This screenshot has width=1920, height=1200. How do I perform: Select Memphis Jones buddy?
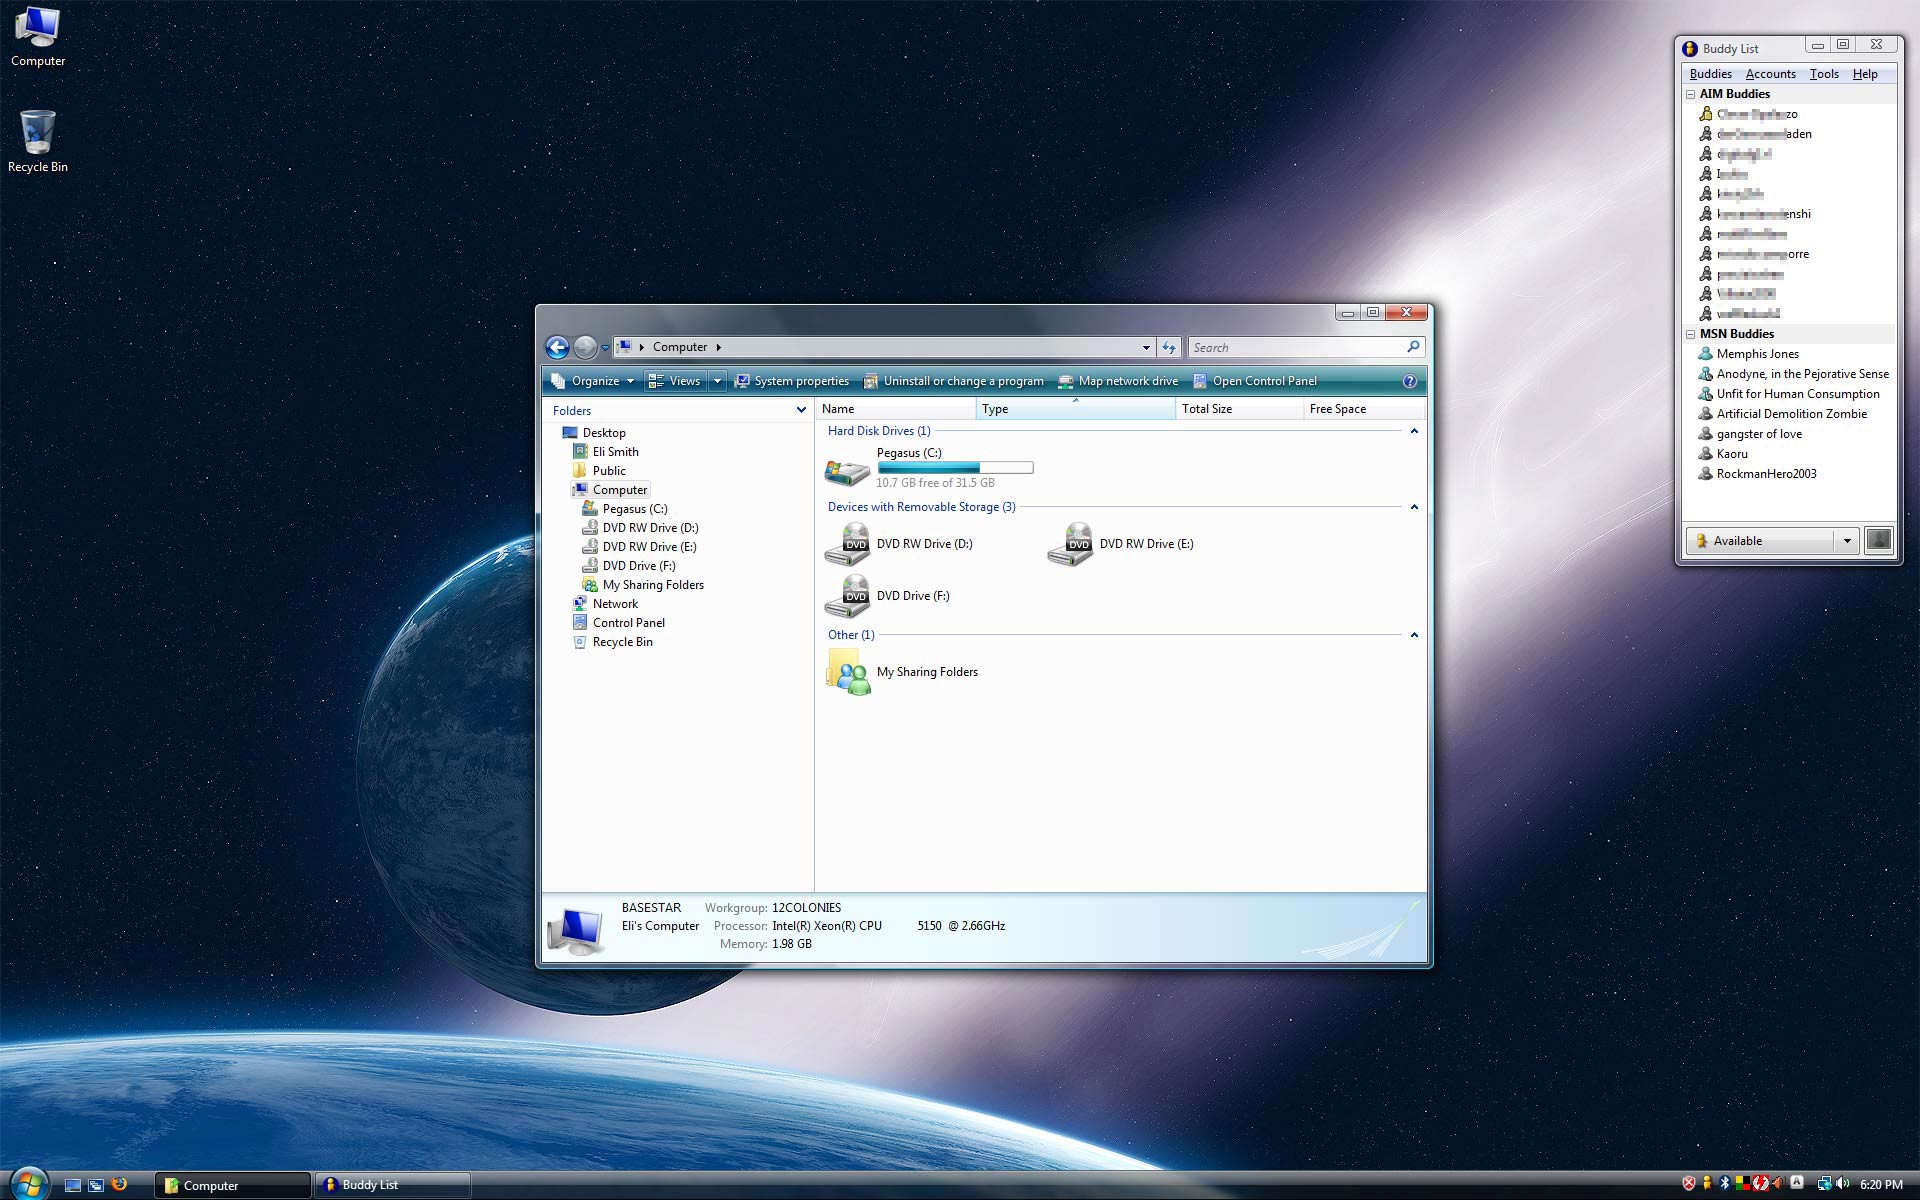(1757, 354)
